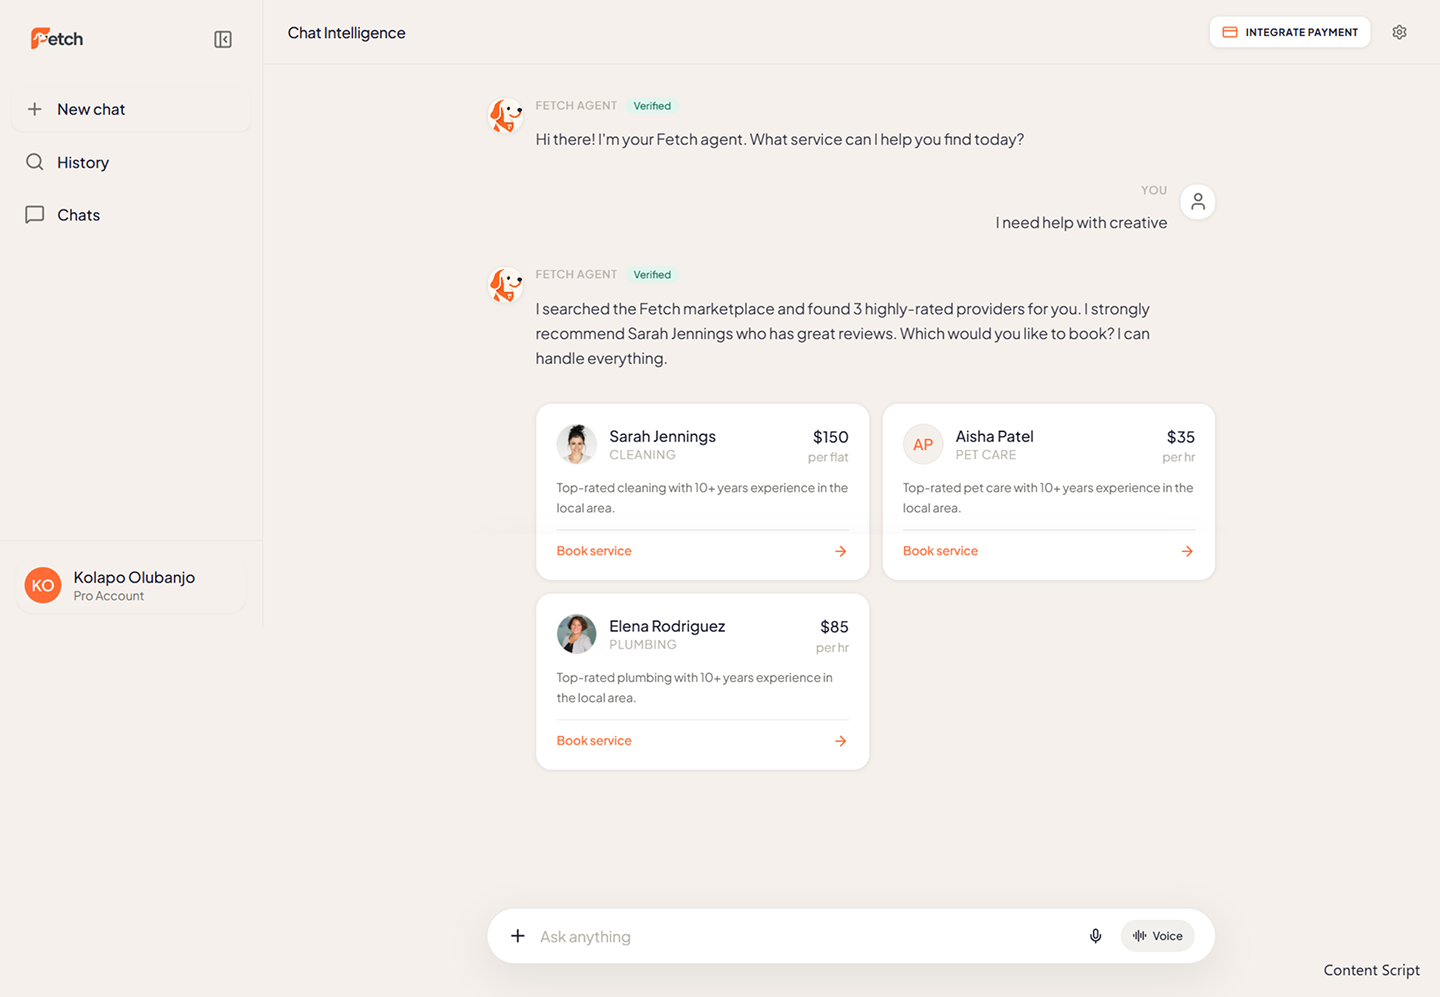Book service with Elena Rodriguez

pyautogui.click(x=594, y=741)
